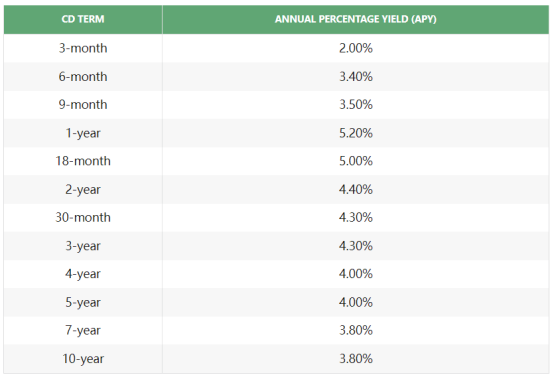
Task: Click the CD TERM column header
Action: click(83, 19)
